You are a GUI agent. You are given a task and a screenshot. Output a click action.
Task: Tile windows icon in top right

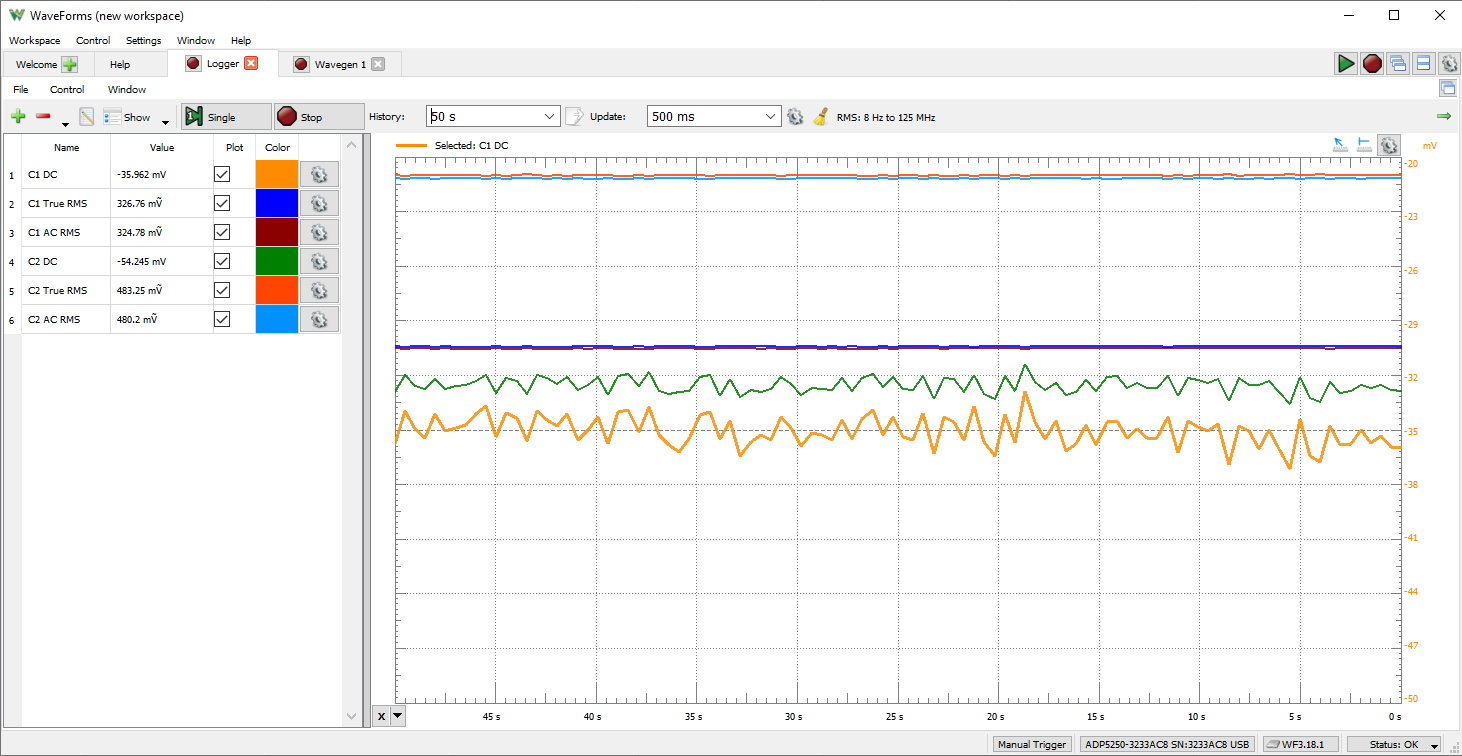click(1423, 64)
